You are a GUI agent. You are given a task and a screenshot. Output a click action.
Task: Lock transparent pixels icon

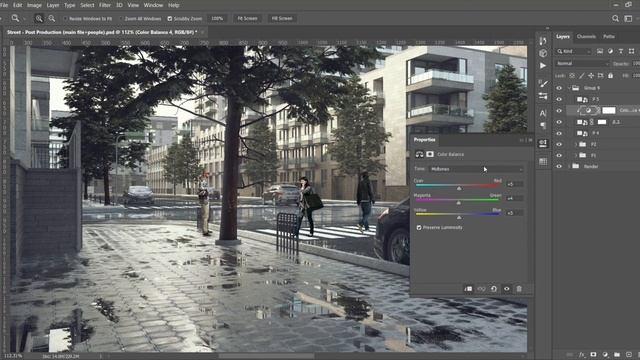point(572,76)
